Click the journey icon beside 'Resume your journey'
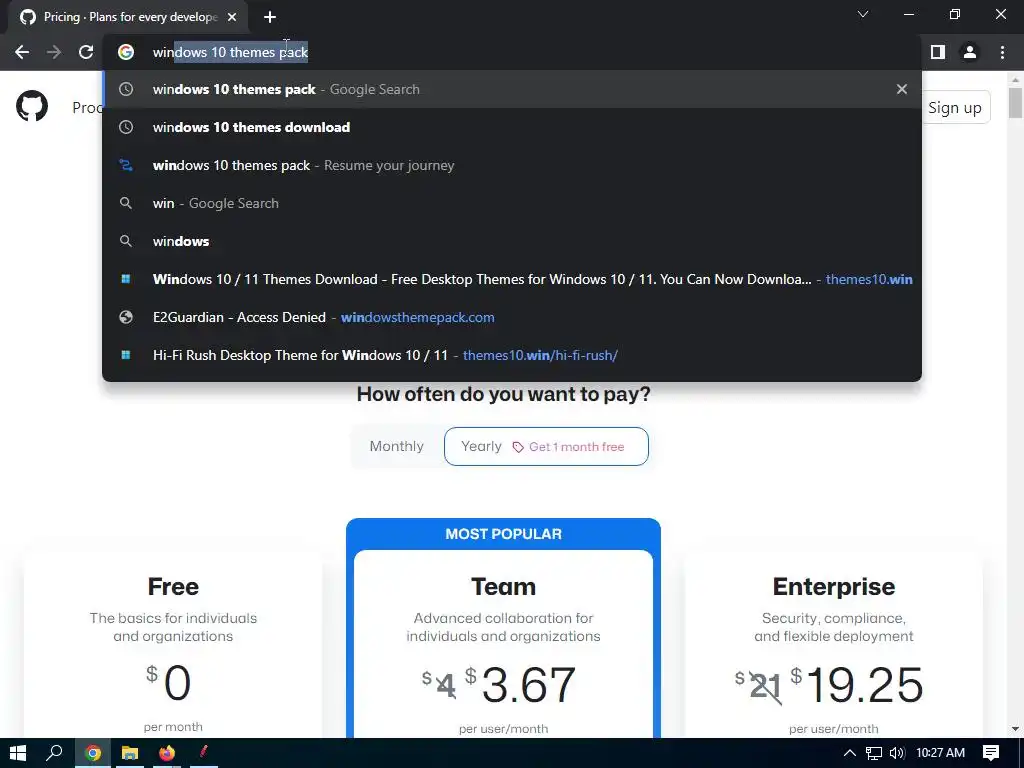1024x768 pixels. click(126, 165)
